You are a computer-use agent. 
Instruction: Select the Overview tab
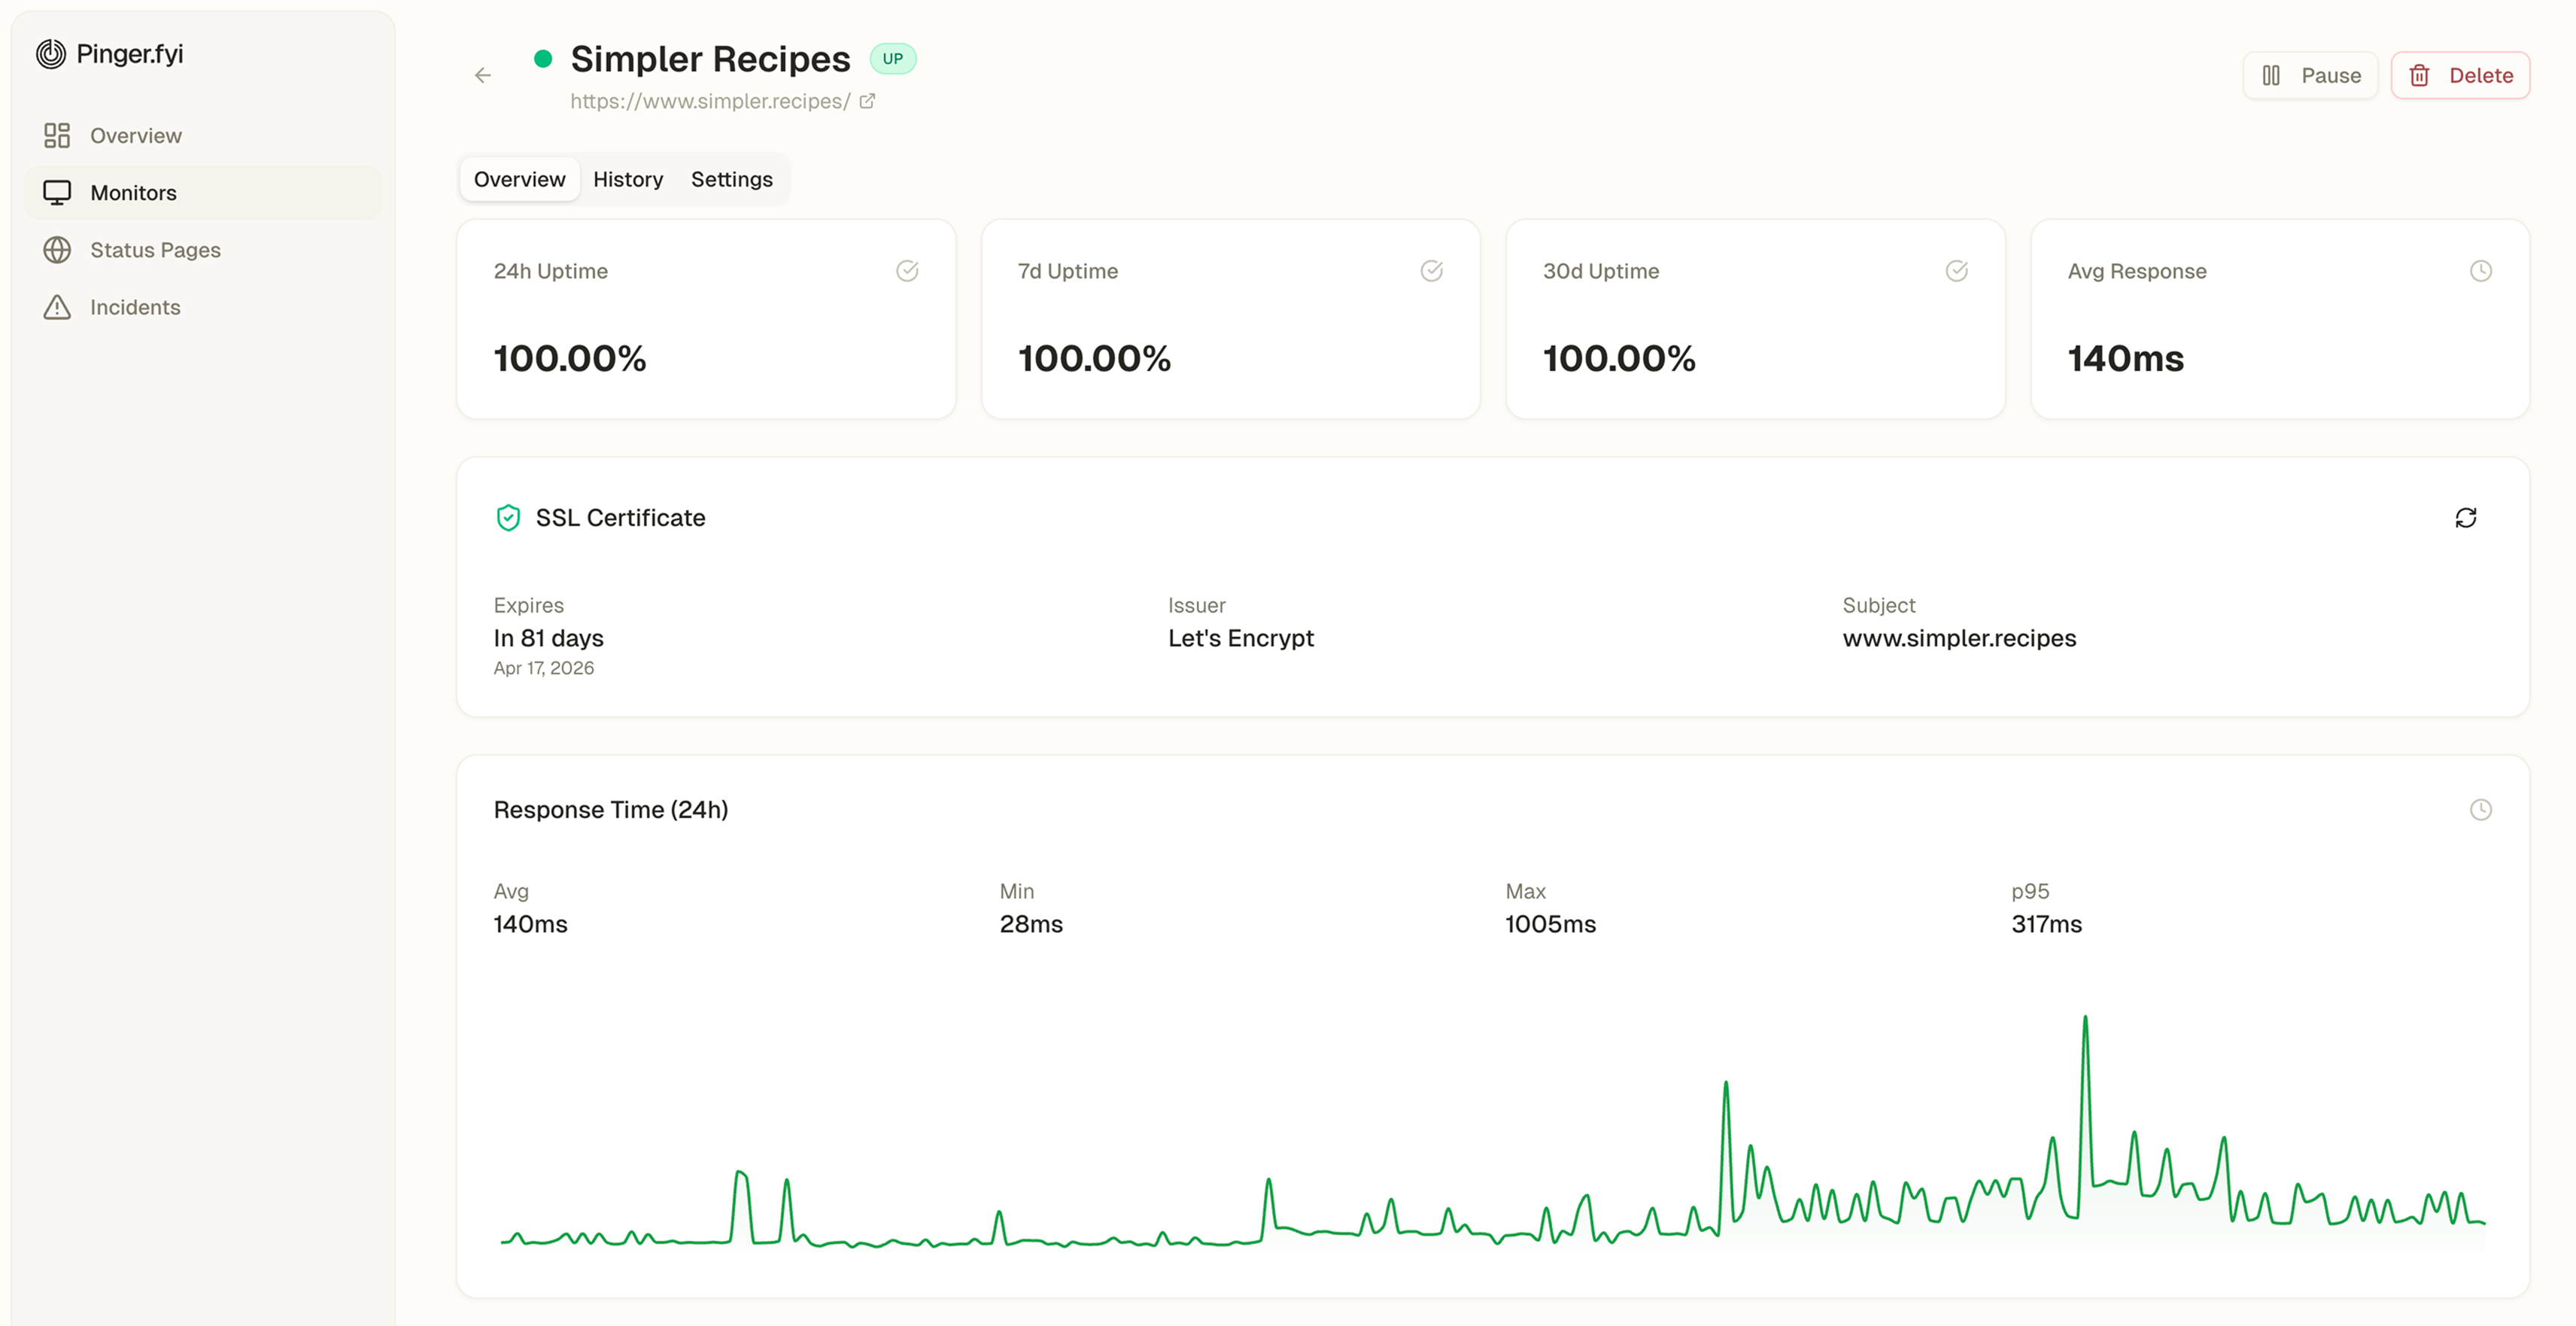(519, 179)
